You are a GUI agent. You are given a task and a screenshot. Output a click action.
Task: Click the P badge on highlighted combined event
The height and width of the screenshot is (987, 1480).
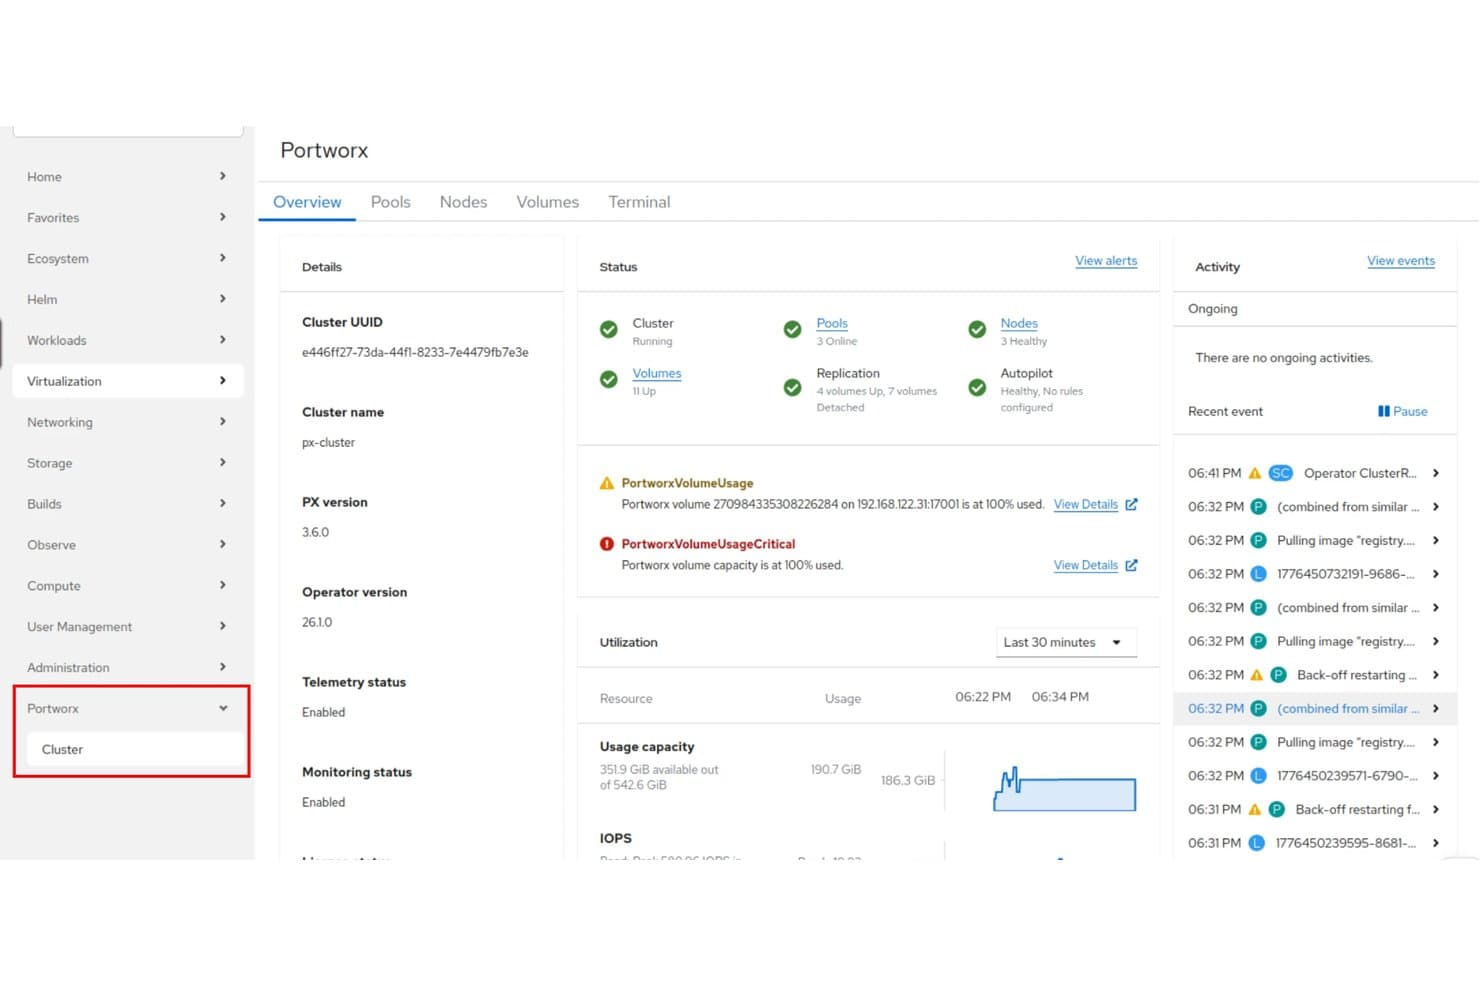pyautogui.click(x=1258, y=709)
